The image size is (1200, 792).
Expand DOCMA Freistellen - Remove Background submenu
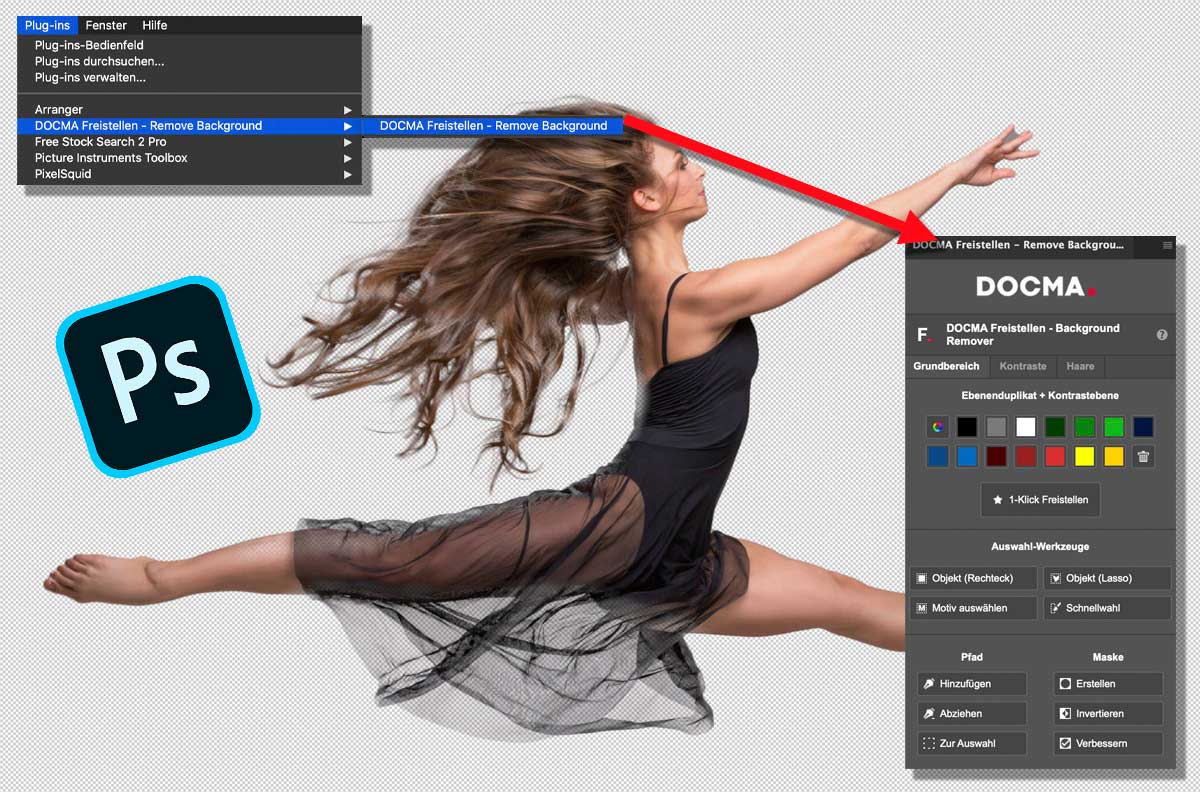pos(190,126)
